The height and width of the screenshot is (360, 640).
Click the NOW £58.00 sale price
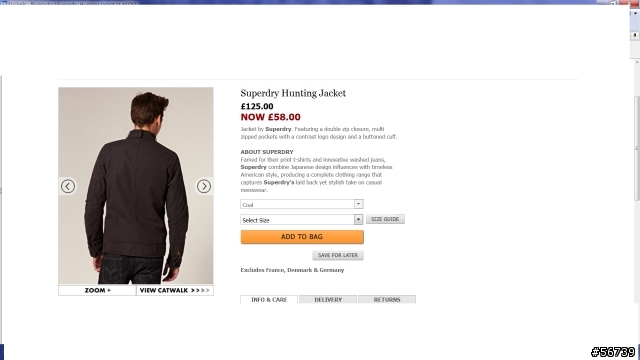(270, 117)
